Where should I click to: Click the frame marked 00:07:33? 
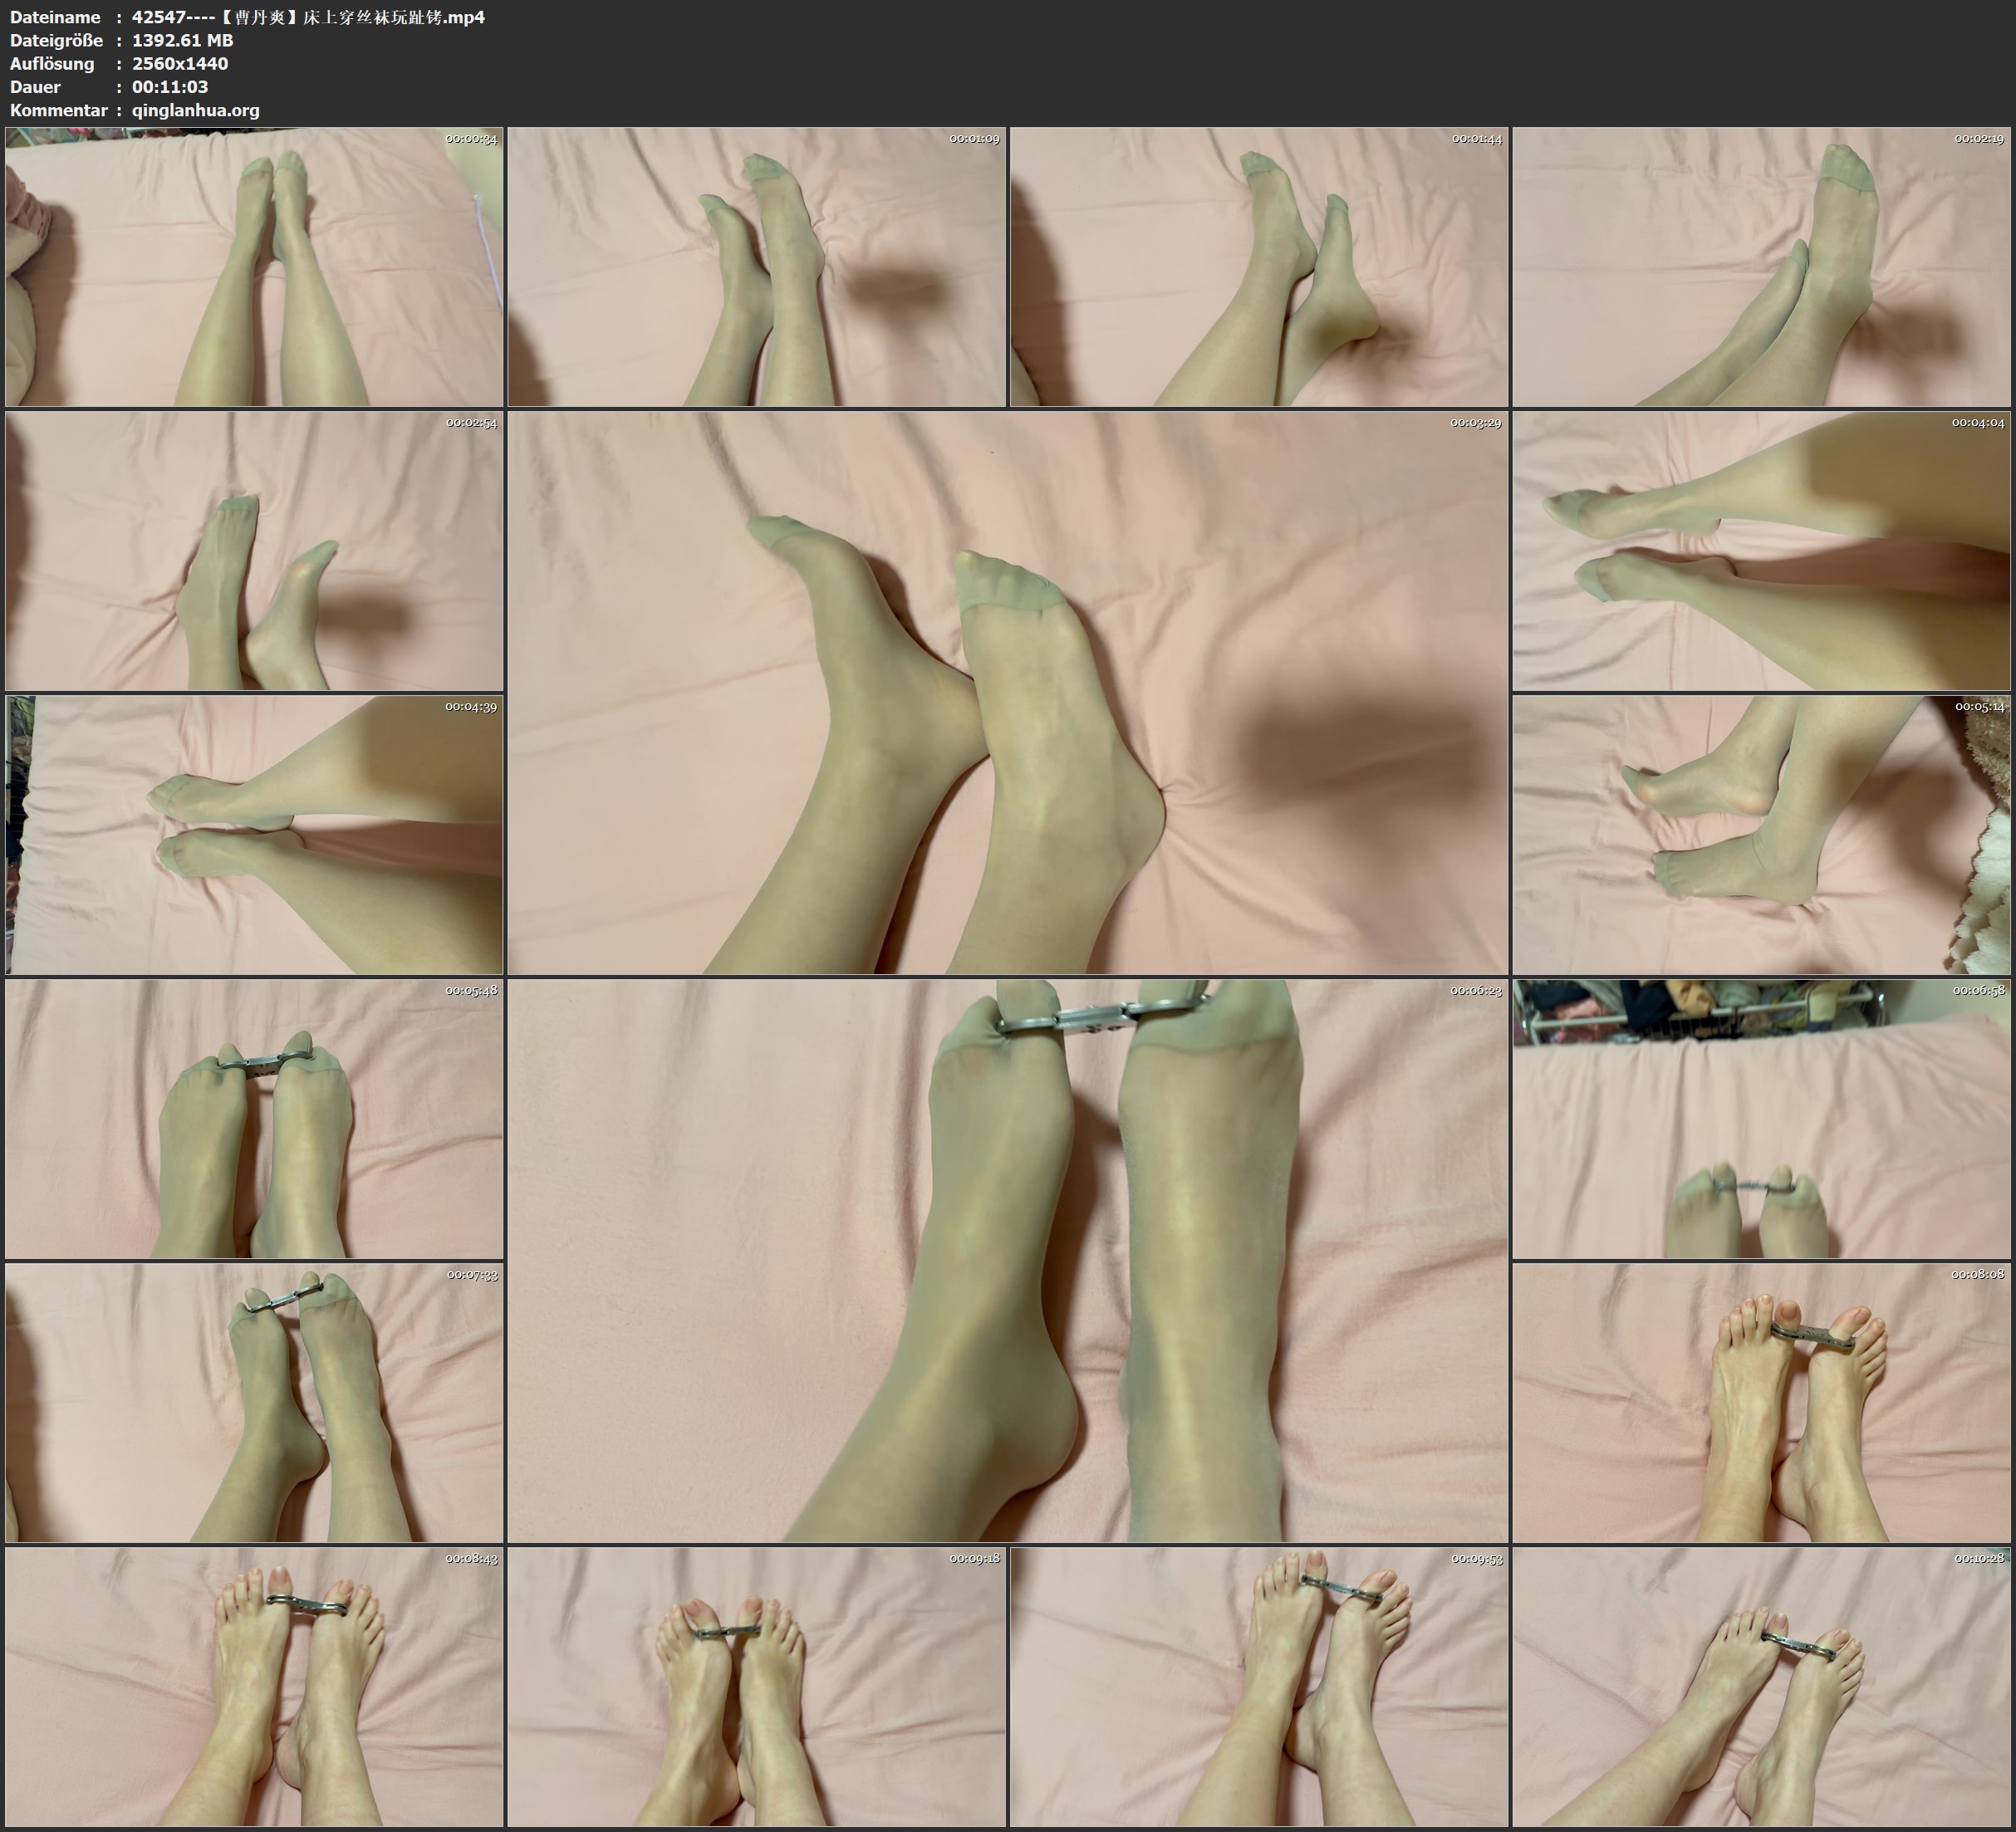pyautogui.click(x=254, y=1403)
